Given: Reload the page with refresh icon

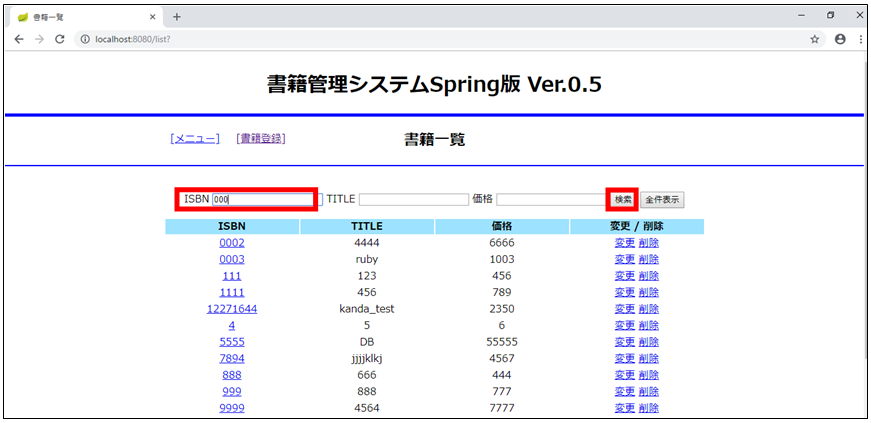Looking at the screenshot, I should pyautogui.click(x=59, y=39).
